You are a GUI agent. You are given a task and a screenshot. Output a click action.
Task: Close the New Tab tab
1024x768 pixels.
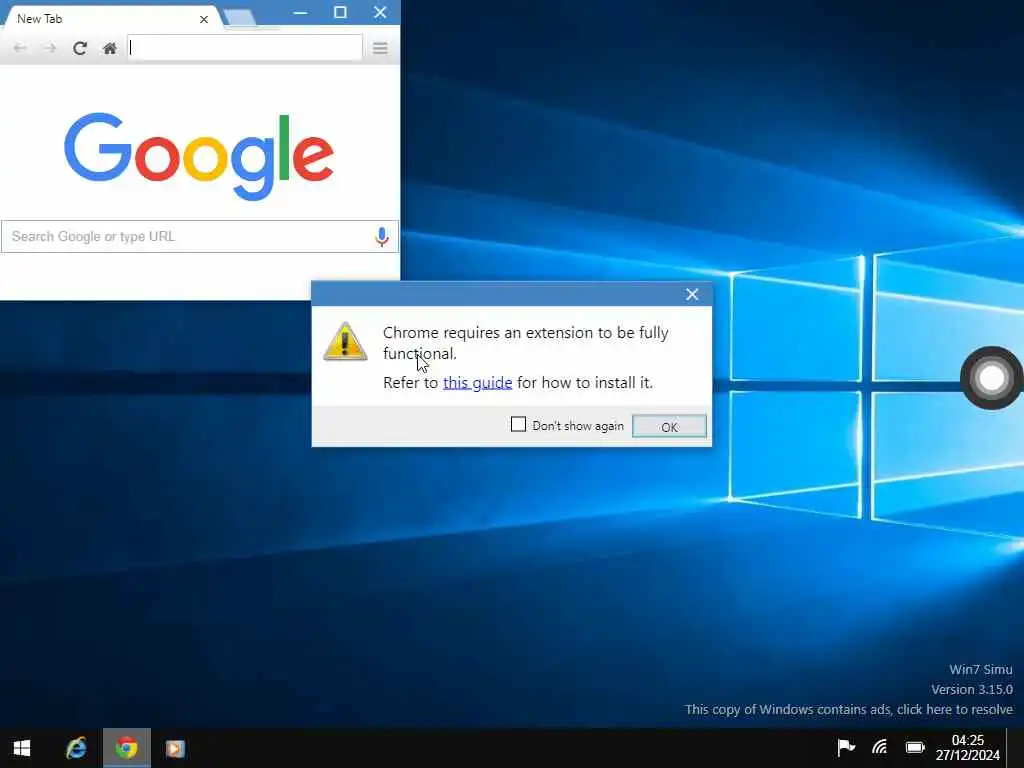(x=204, y=20)
